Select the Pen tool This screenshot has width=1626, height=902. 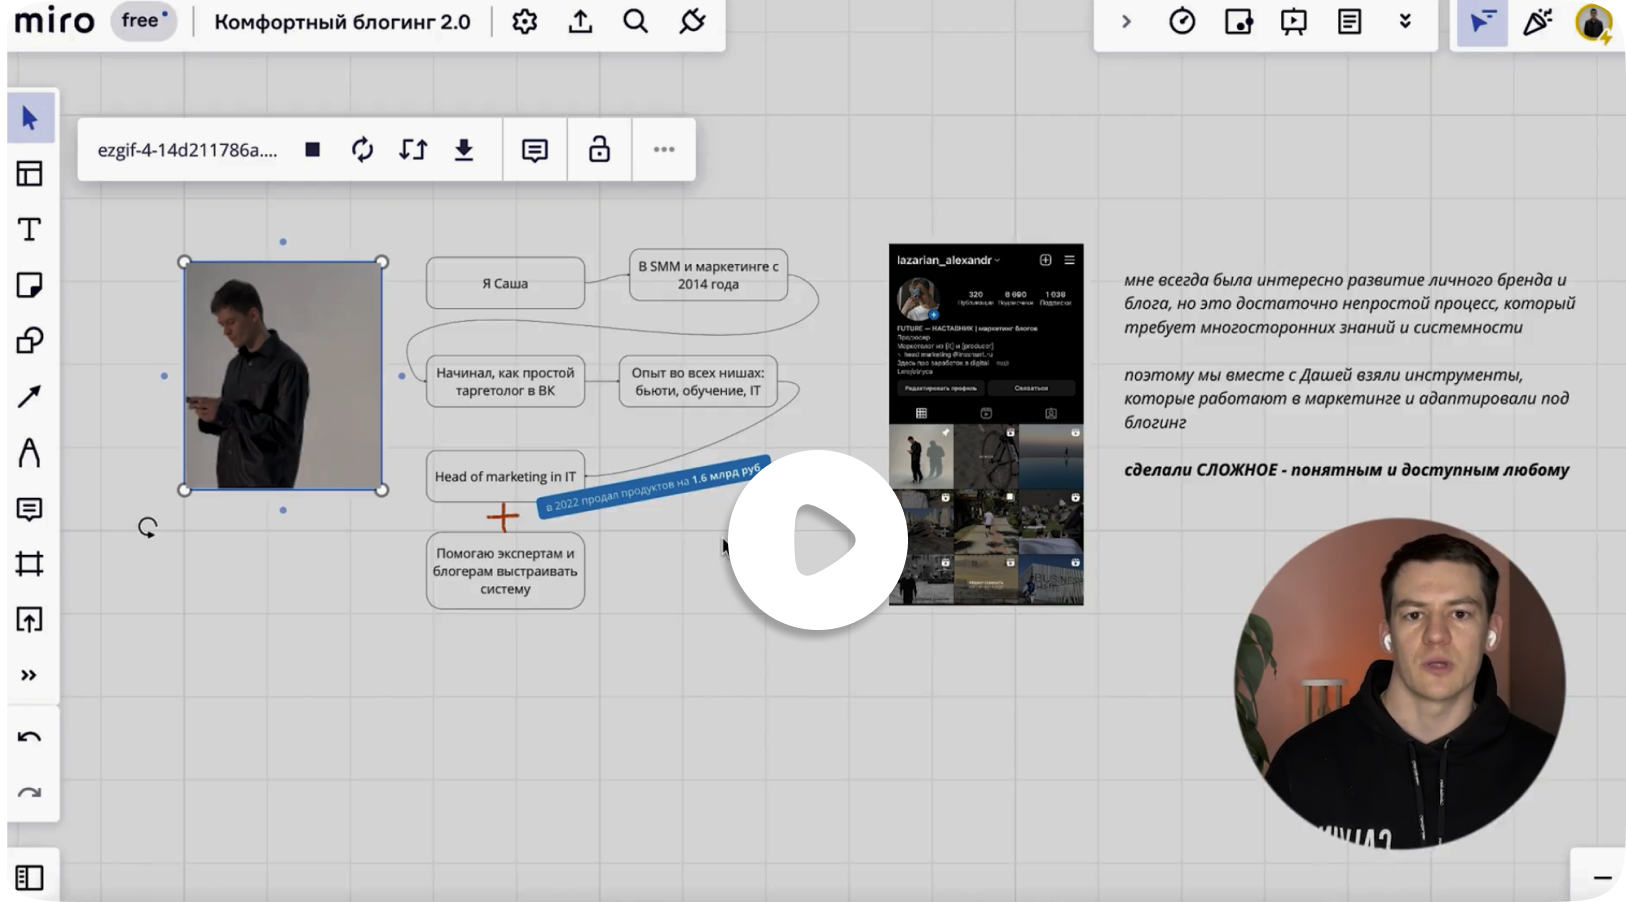coord(30,453)
